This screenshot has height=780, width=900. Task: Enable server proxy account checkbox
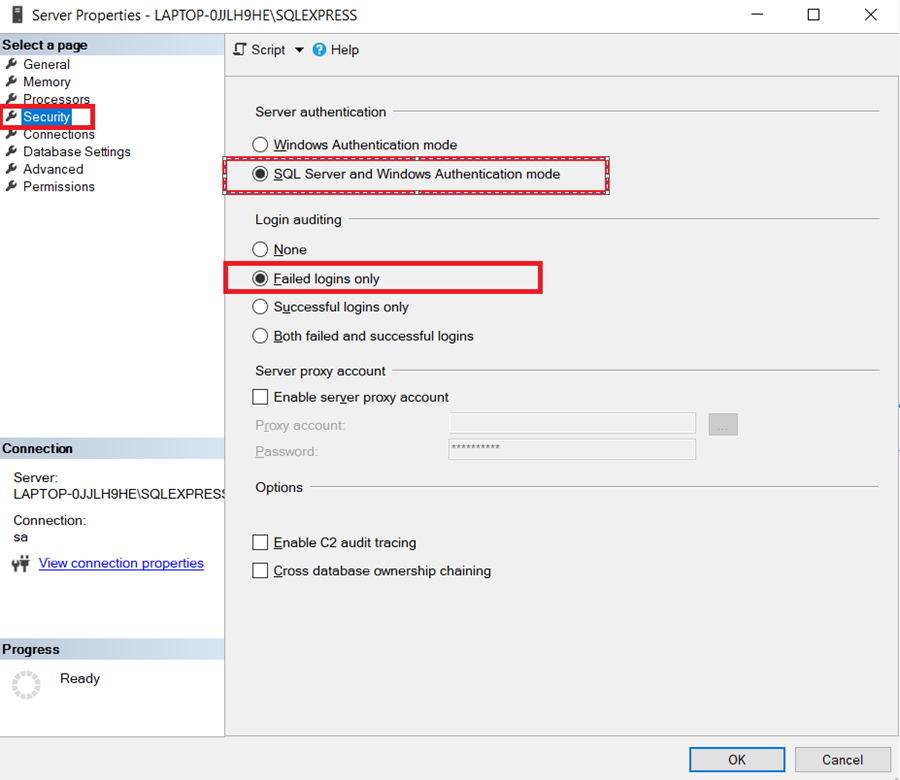(x=260, y=397)
